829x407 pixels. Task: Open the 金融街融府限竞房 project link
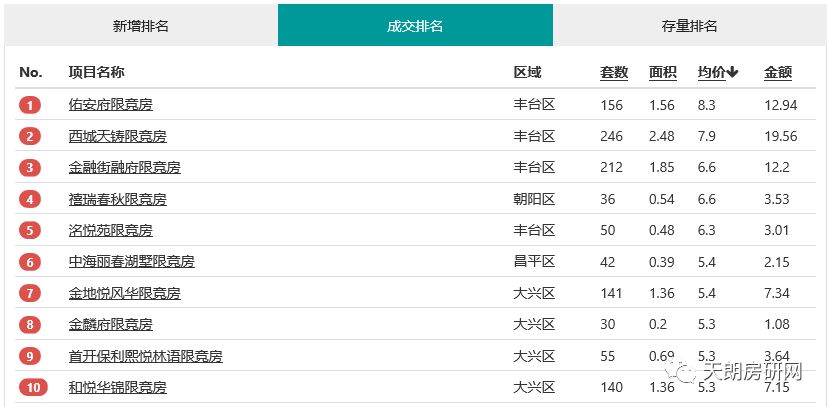(125, 168)
